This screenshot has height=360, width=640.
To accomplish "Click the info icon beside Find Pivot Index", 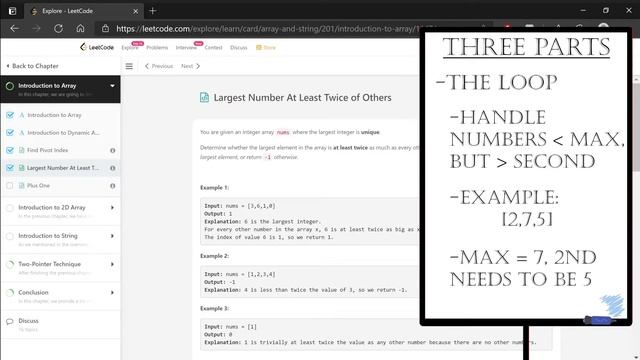I will pyautogui.click(x=113, y=151).
